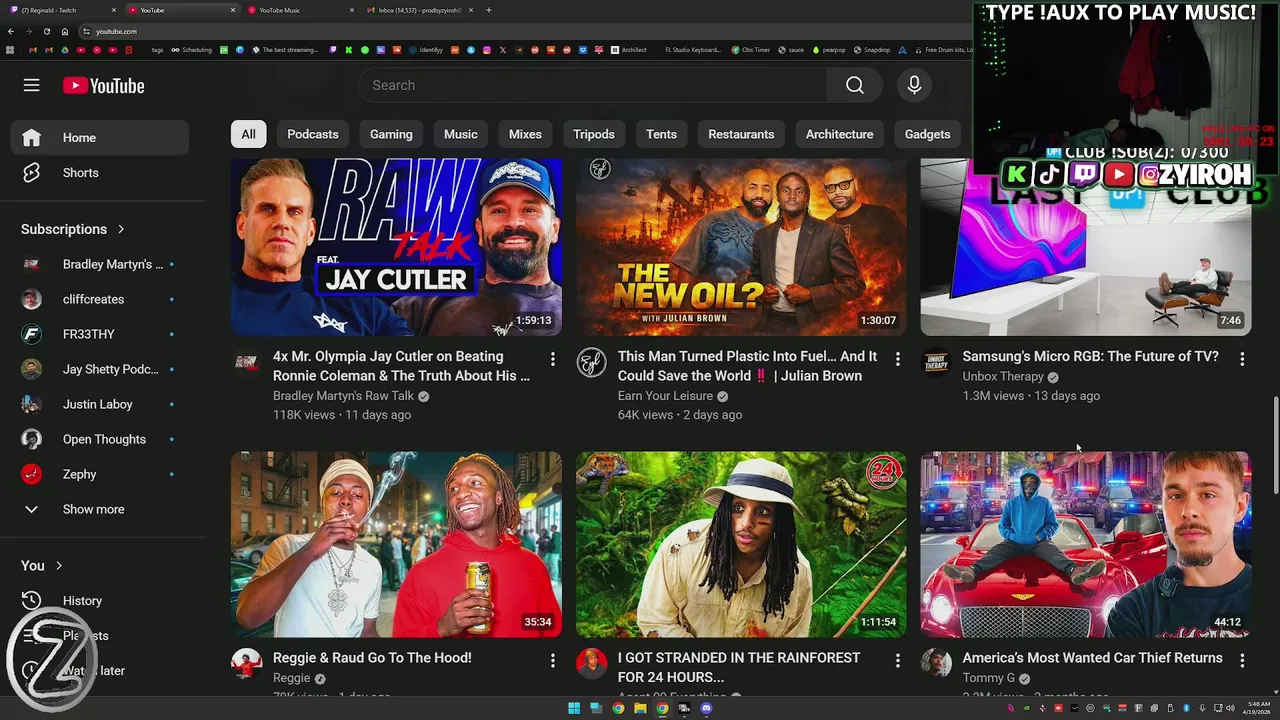
Task: Click Unbox Therapy channel avatar
Action: point(936,362)
